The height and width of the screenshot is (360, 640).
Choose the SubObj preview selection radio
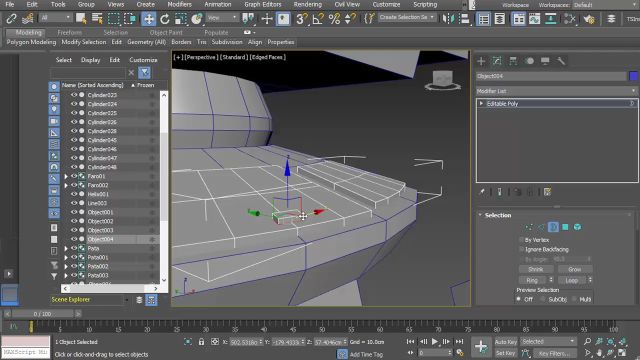point(543,299)
